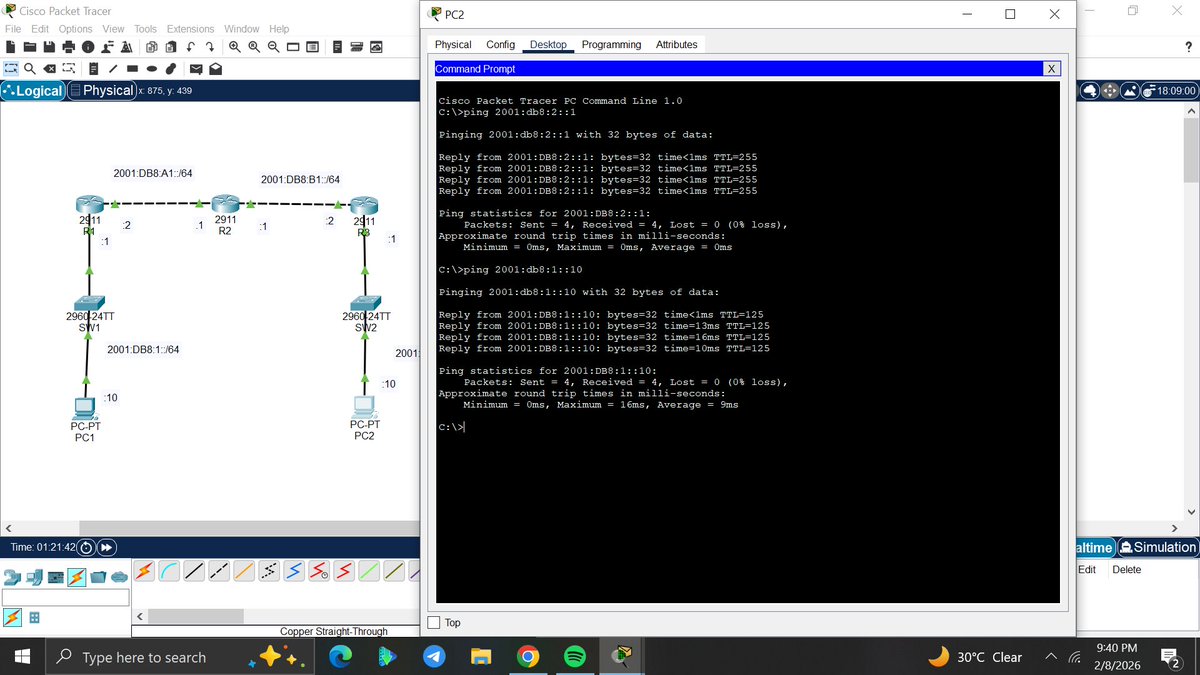The image size is (1200, 675).
Task: Click the Add Complex PDU open envelope icon
Action: point(215,69)
